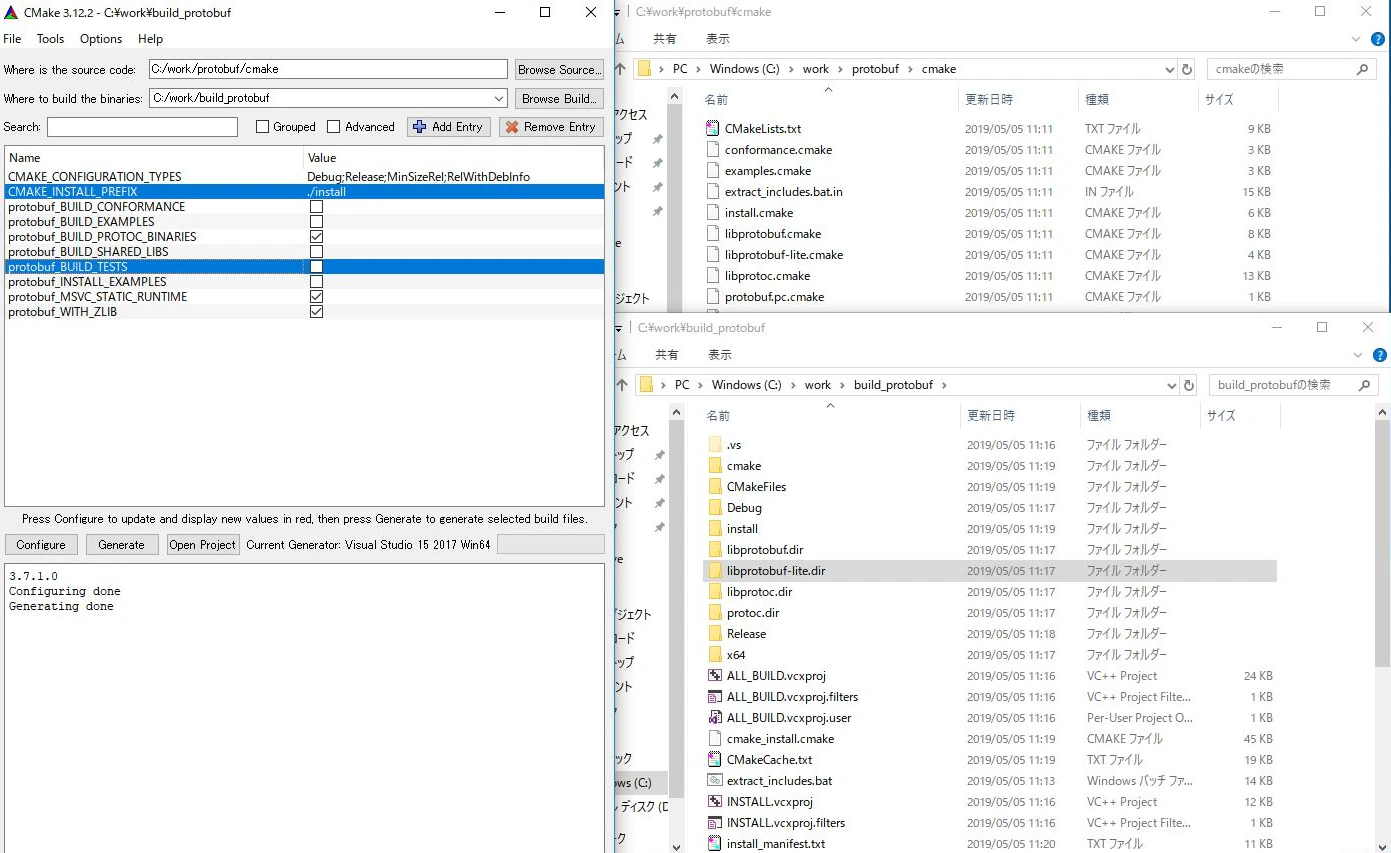
Task: Select the libprotoc.cmake file icon
Action: 712,275
